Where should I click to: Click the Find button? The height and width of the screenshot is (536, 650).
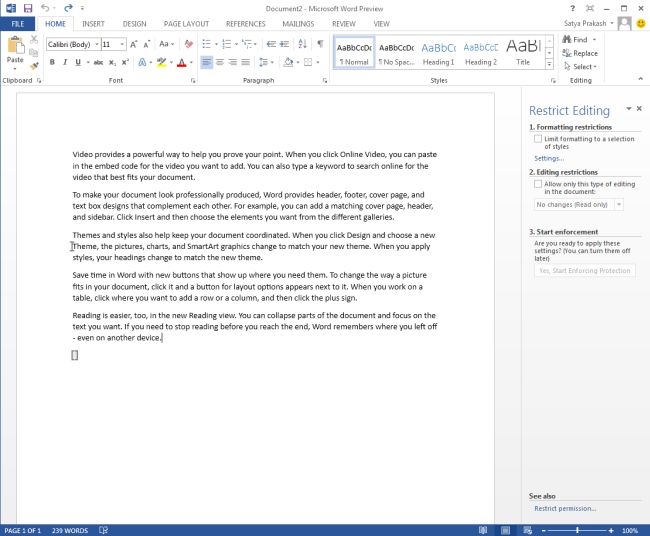(575, 39)
